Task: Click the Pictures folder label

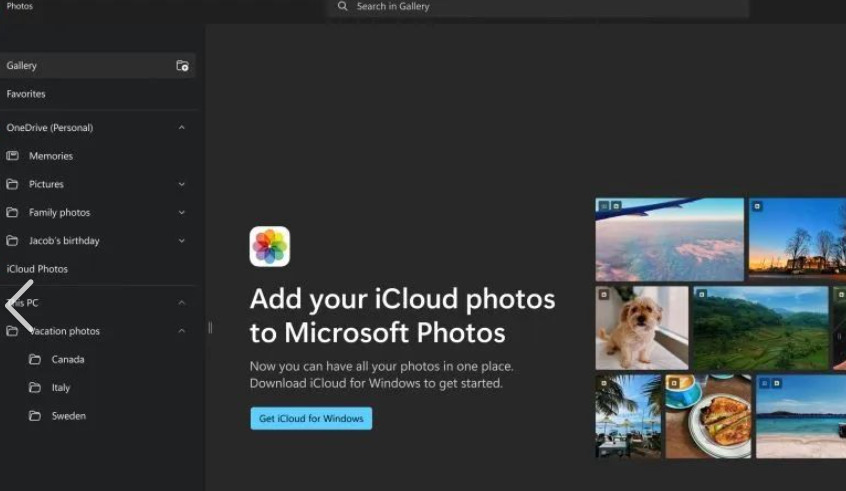Action: point(46,185)
